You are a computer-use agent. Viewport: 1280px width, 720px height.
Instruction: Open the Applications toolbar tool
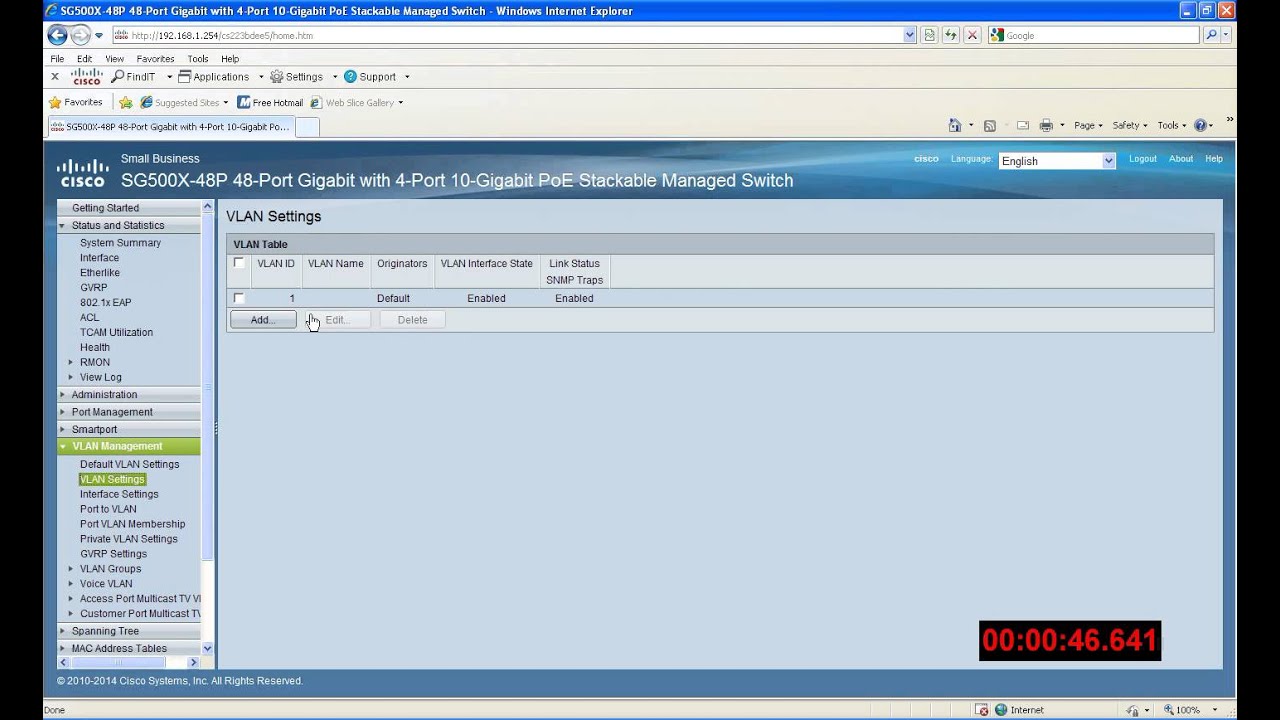[213, 77]
